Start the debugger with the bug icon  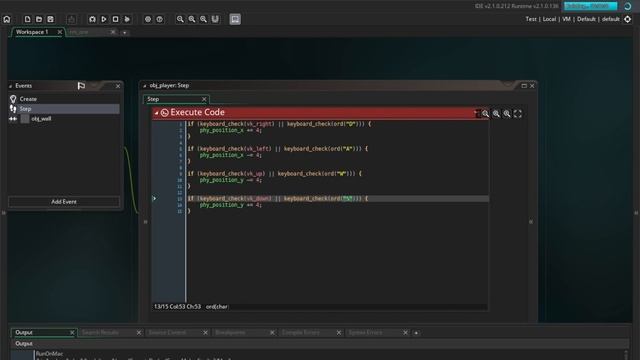coord(92,19)
